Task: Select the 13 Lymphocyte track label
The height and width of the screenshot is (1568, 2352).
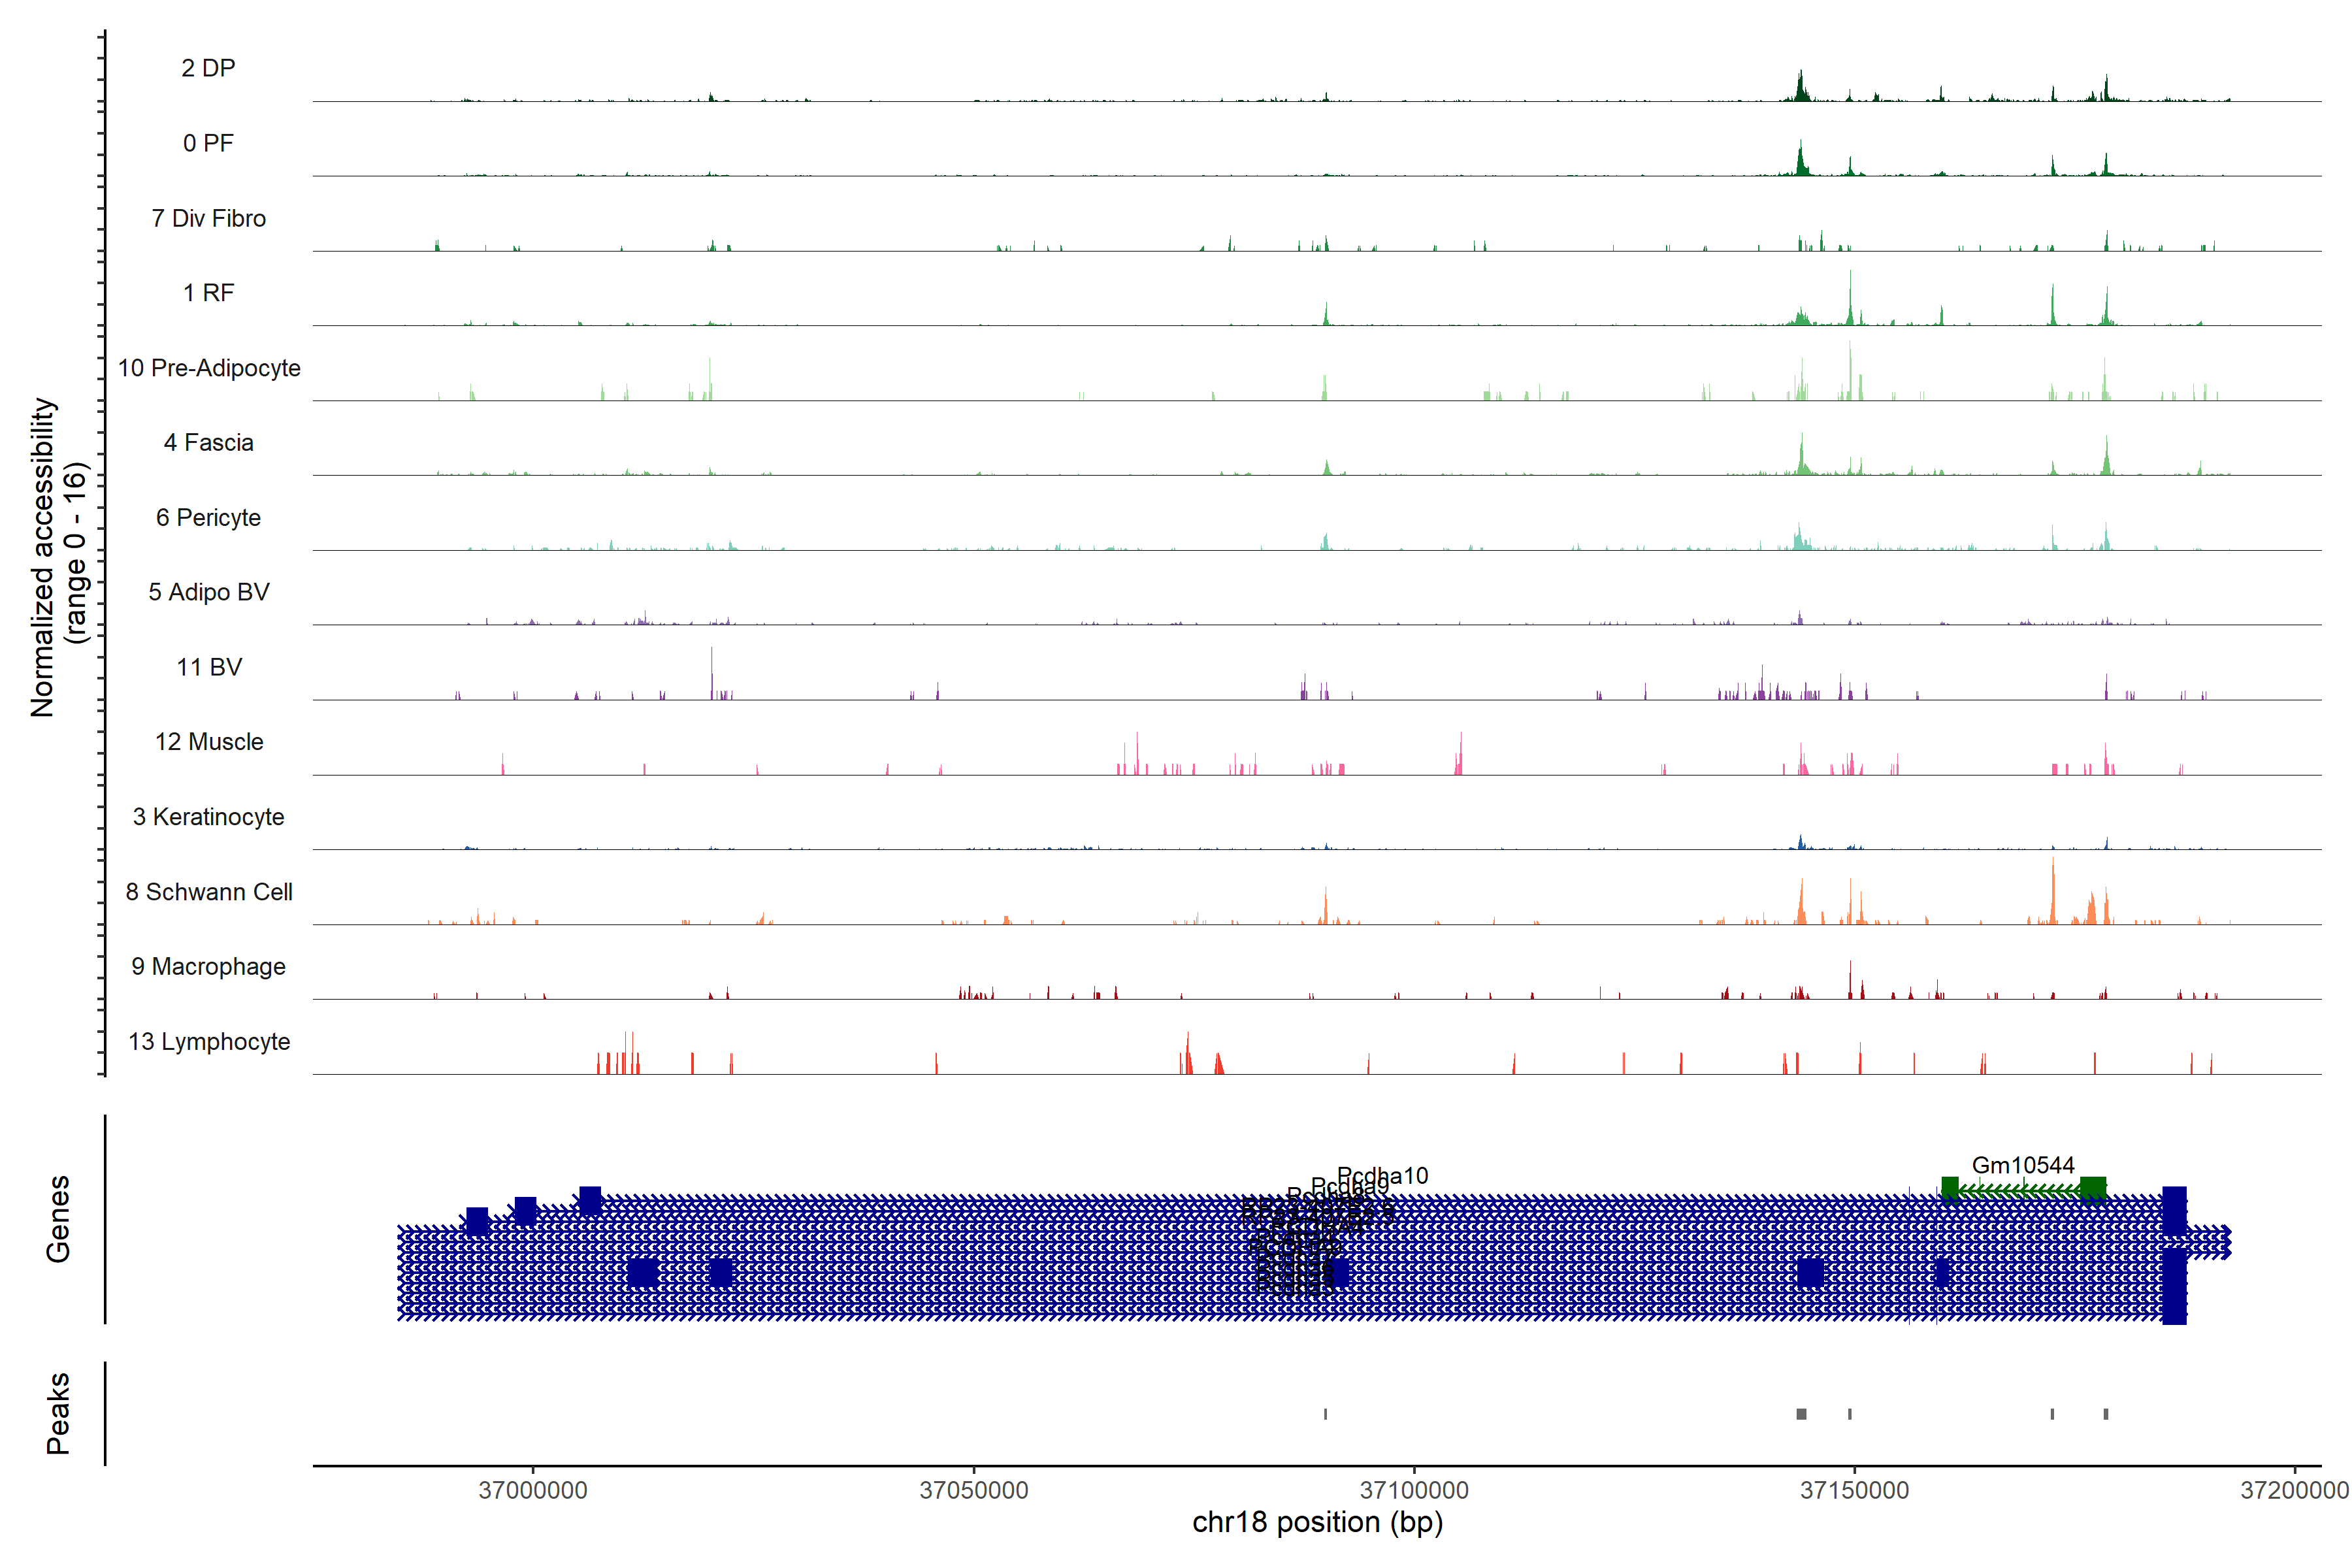Action: (209, 1041)
